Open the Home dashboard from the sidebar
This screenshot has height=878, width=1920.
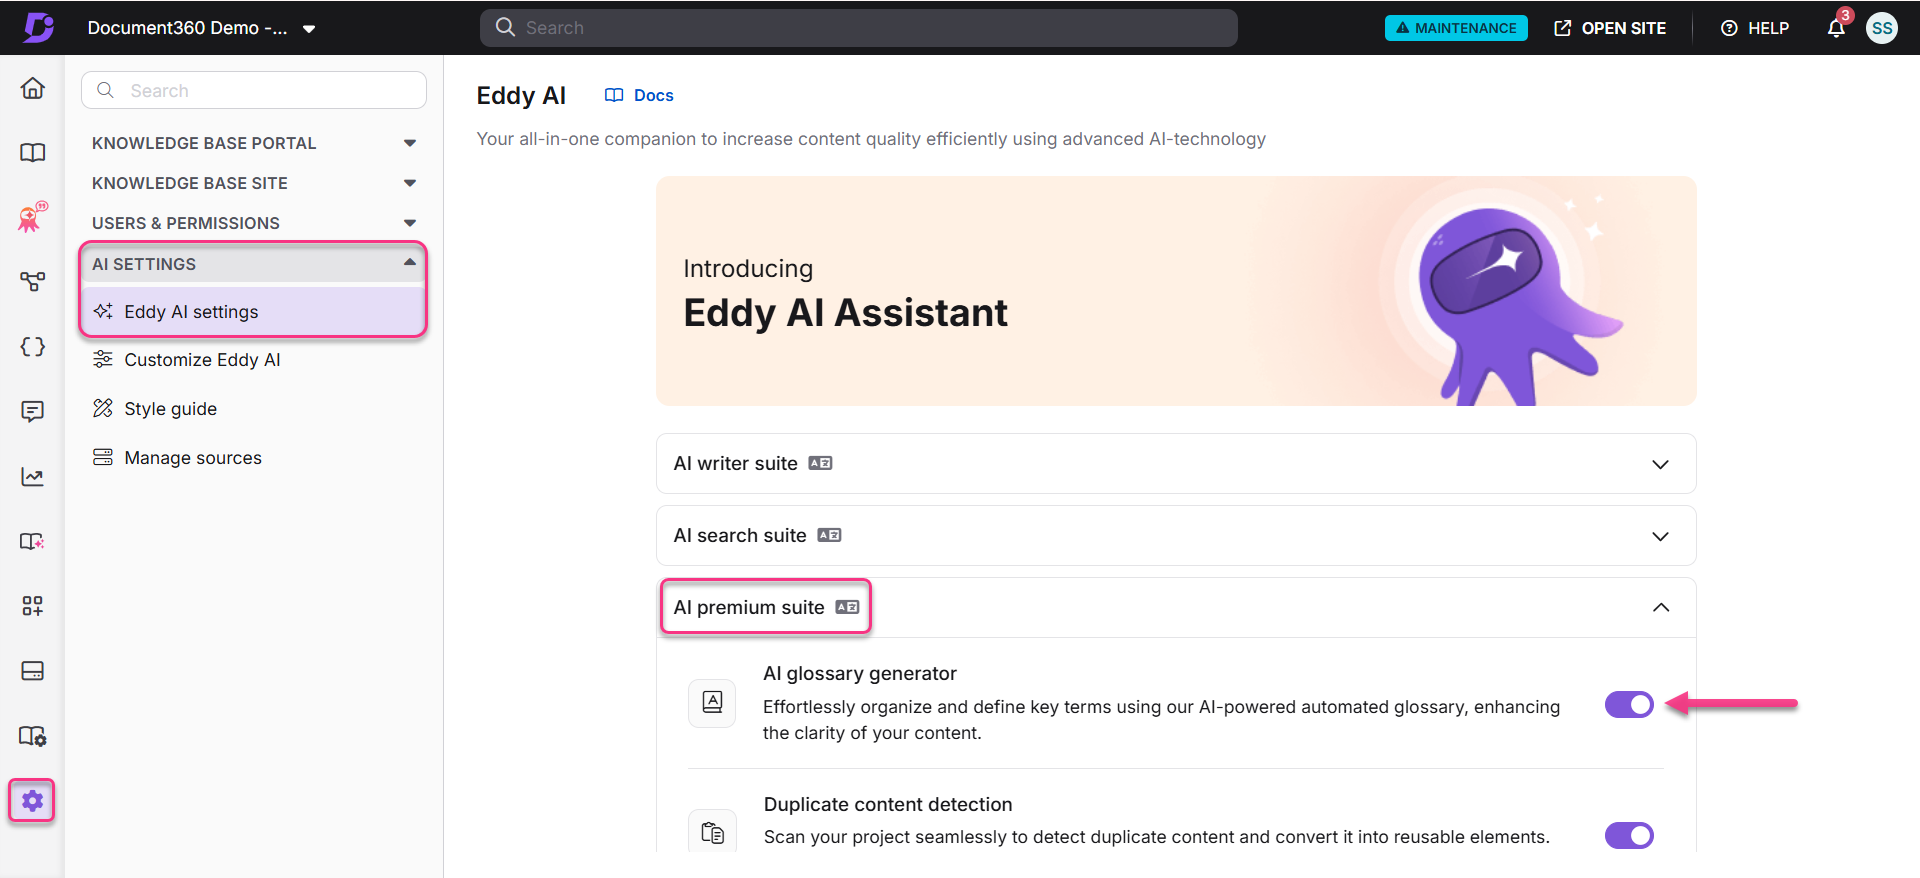pos(32,88)
